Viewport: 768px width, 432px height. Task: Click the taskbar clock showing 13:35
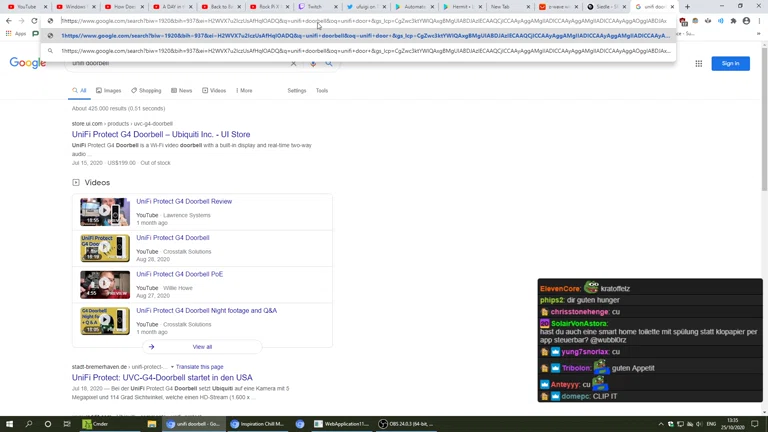pyautogui.click(x=732, y=424)
